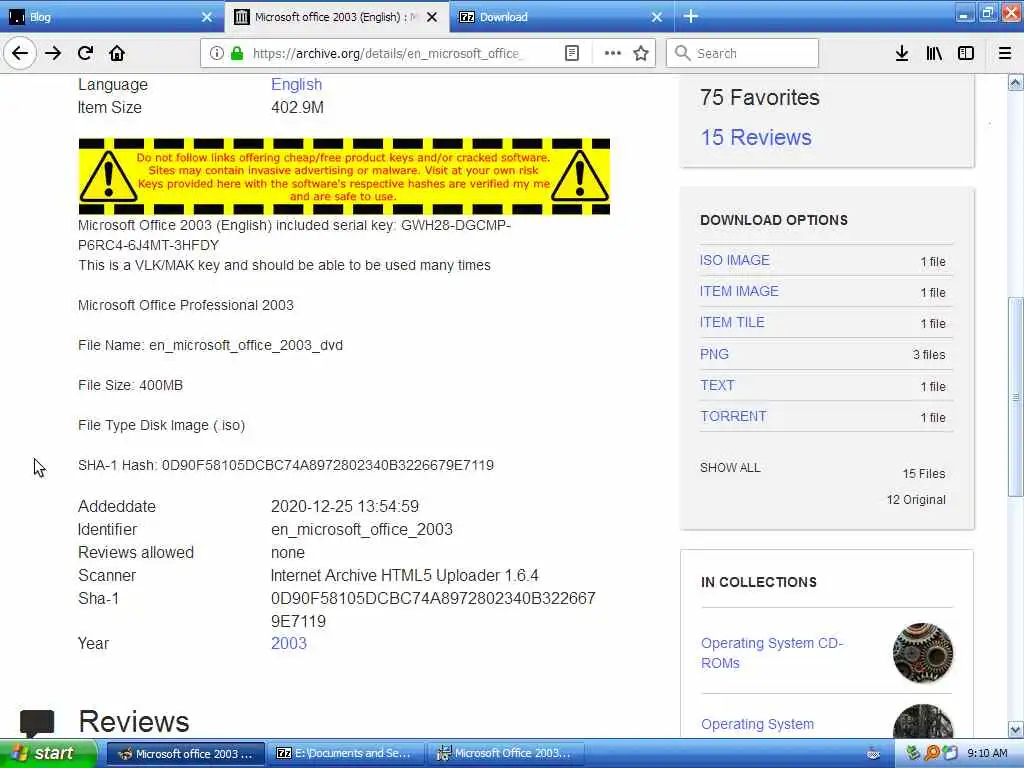Click the scrollbar up arrow
The height and width of the screenshot is (768, 1024).
click(x=1016, y=83)
